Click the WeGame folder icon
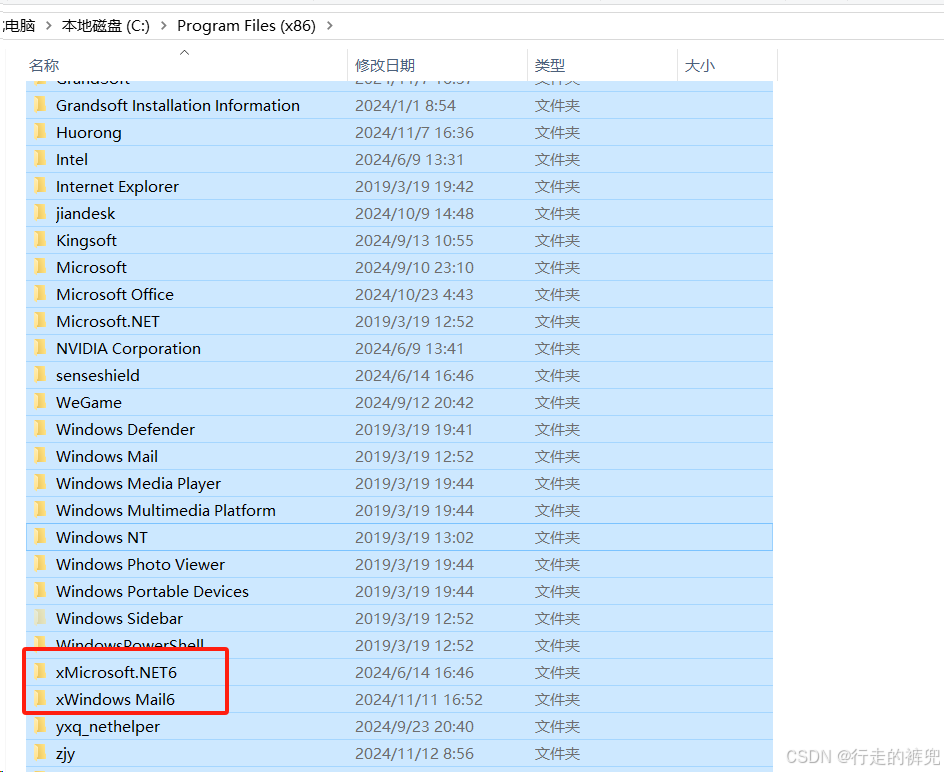 40,402
